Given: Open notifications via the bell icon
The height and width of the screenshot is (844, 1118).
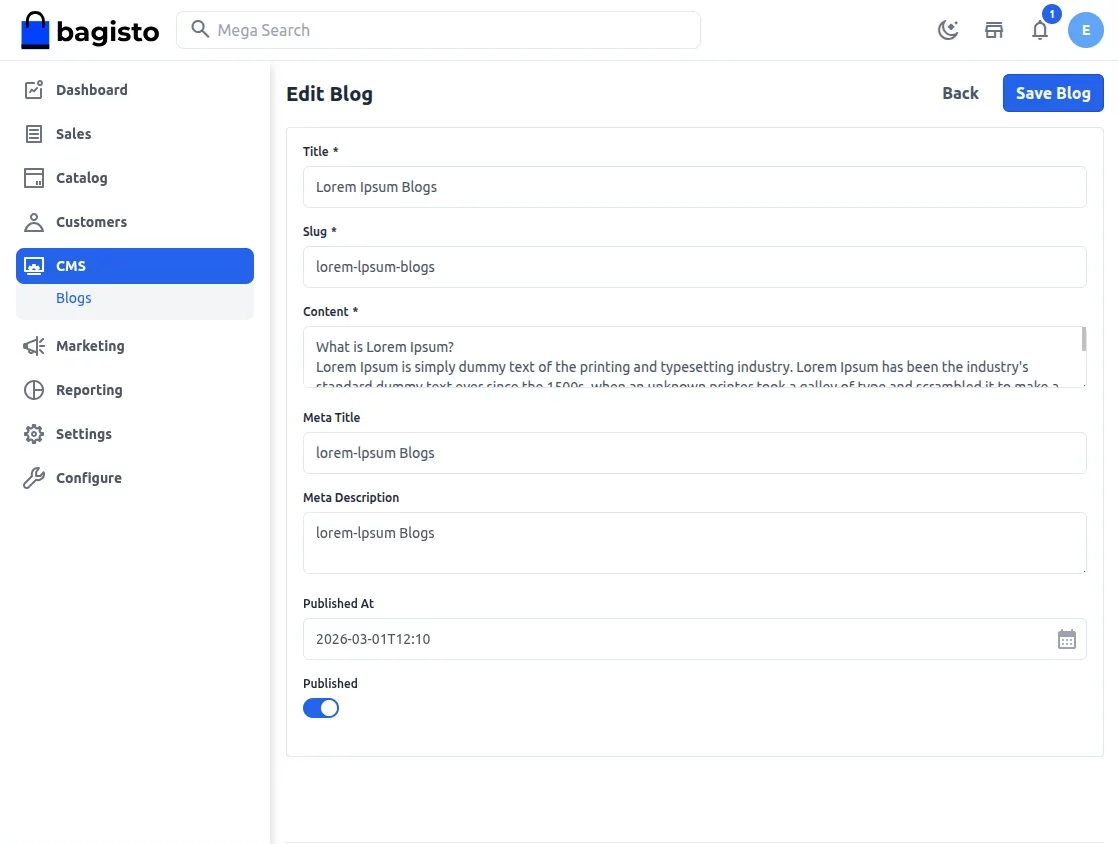Looking at the screenshot, I should pyautogui.click(x=1040, y=30).
